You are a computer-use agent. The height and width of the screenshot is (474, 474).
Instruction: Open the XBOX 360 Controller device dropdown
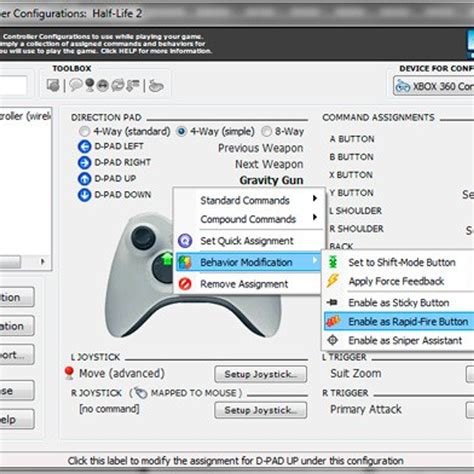click(x=433, y=86)
